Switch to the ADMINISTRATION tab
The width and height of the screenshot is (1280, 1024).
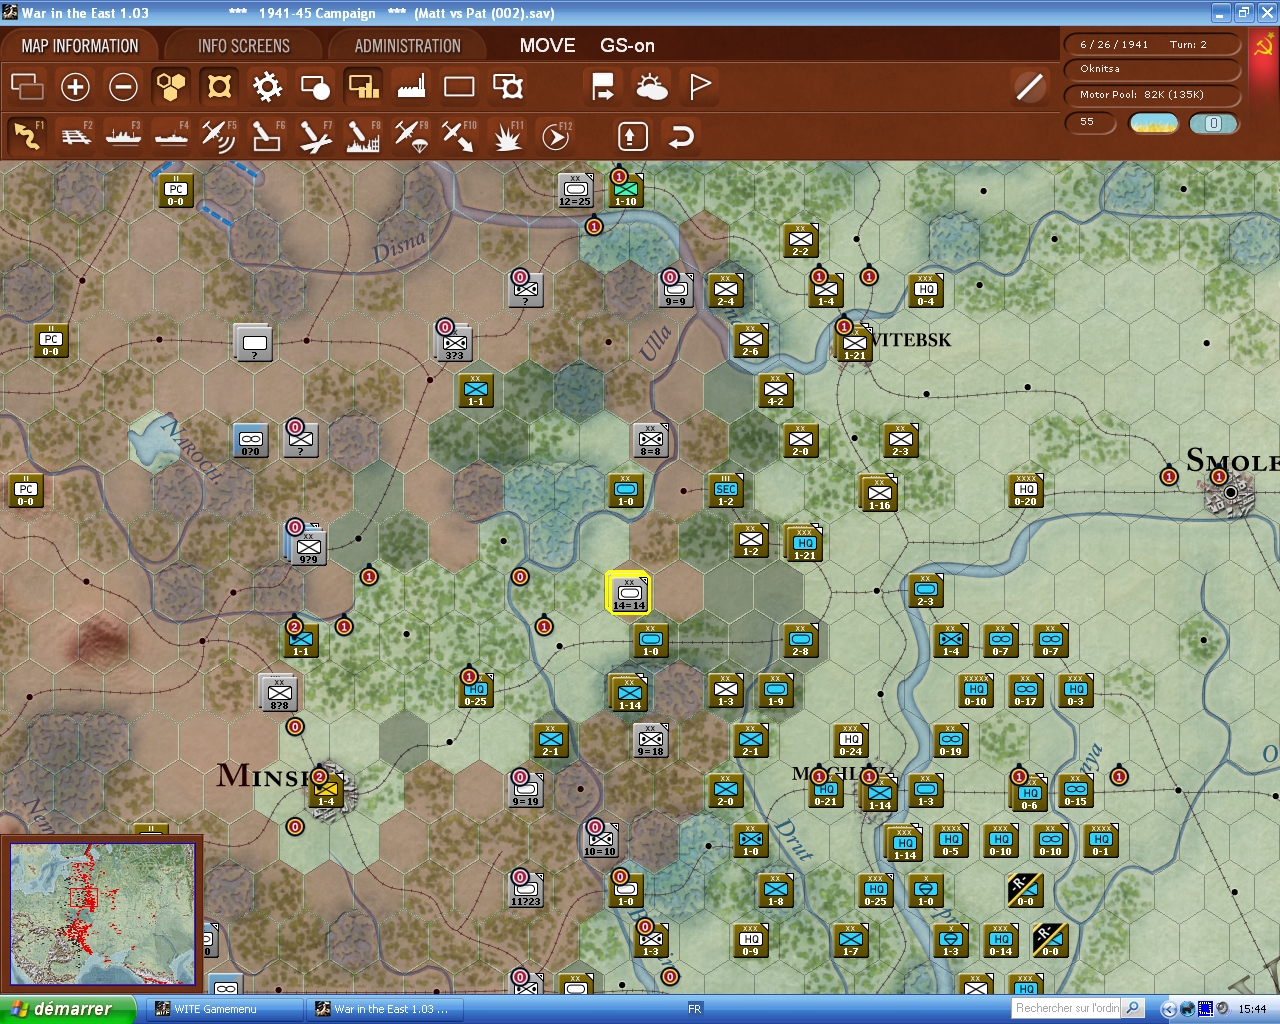coord(408,46)
